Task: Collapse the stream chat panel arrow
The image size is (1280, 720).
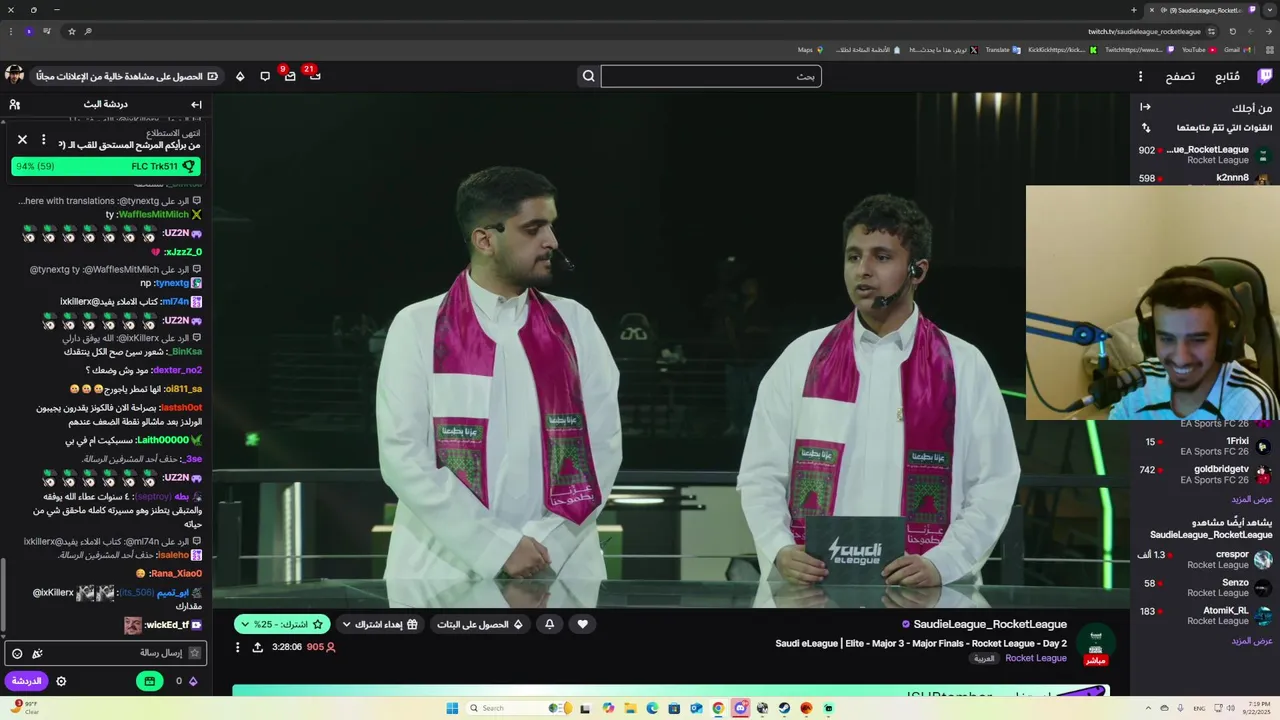Action: point(196,104)
